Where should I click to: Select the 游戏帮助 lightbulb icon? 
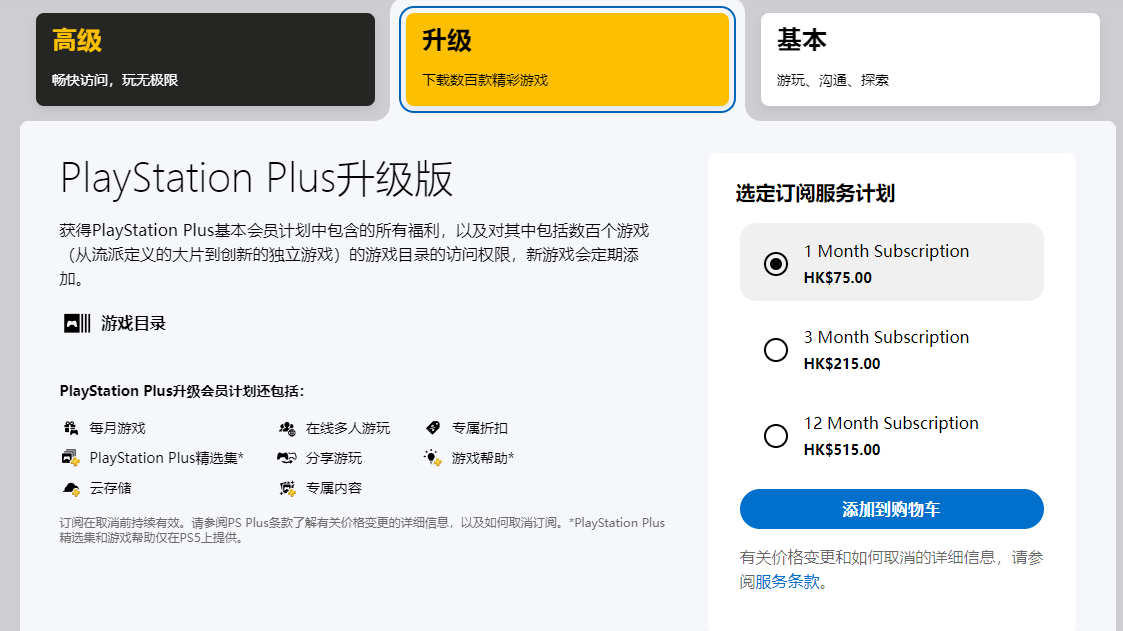(x=433, y=457)
